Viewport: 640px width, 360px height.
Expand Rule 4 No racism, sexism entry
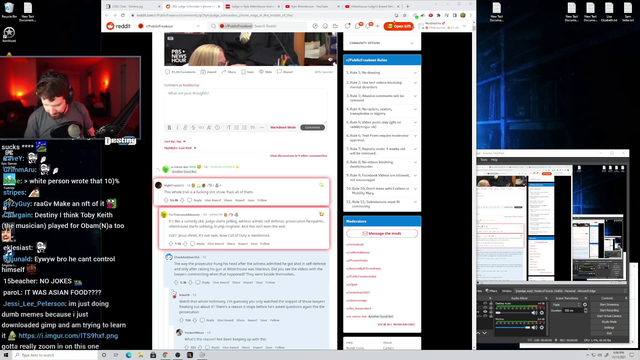pos(382,111)
